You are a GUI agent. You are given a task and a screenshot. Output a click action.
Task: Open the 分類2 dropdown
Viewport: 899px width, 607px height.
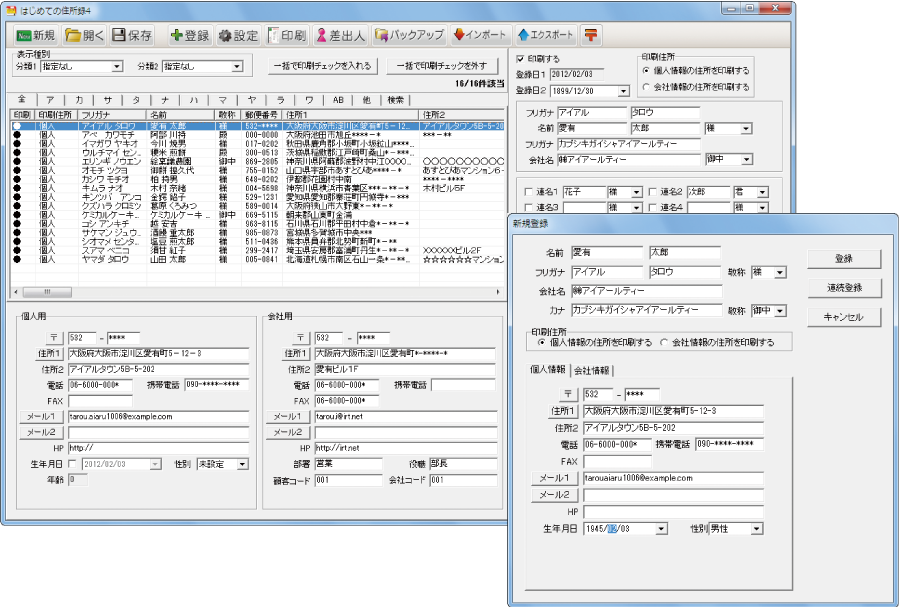238,67
